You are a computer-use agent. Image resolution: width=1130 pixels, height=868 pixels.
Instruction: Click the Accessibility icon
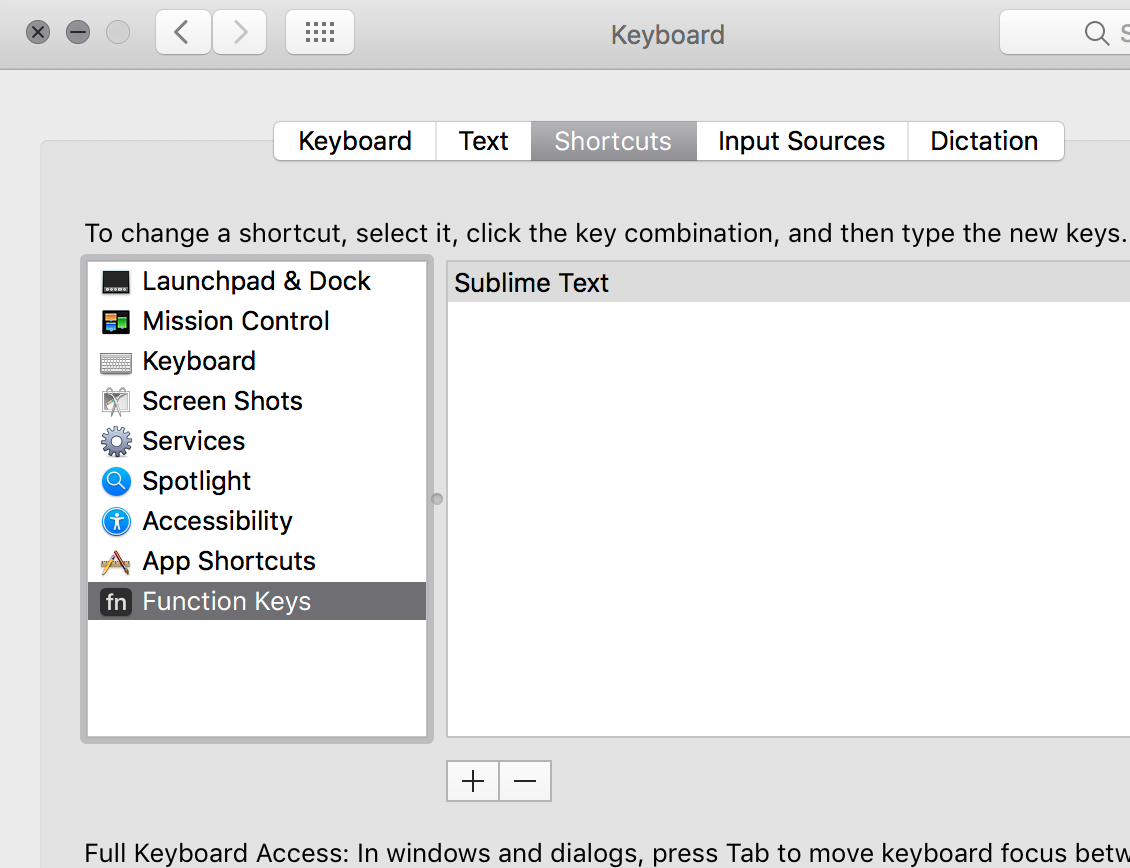(116, 521)
